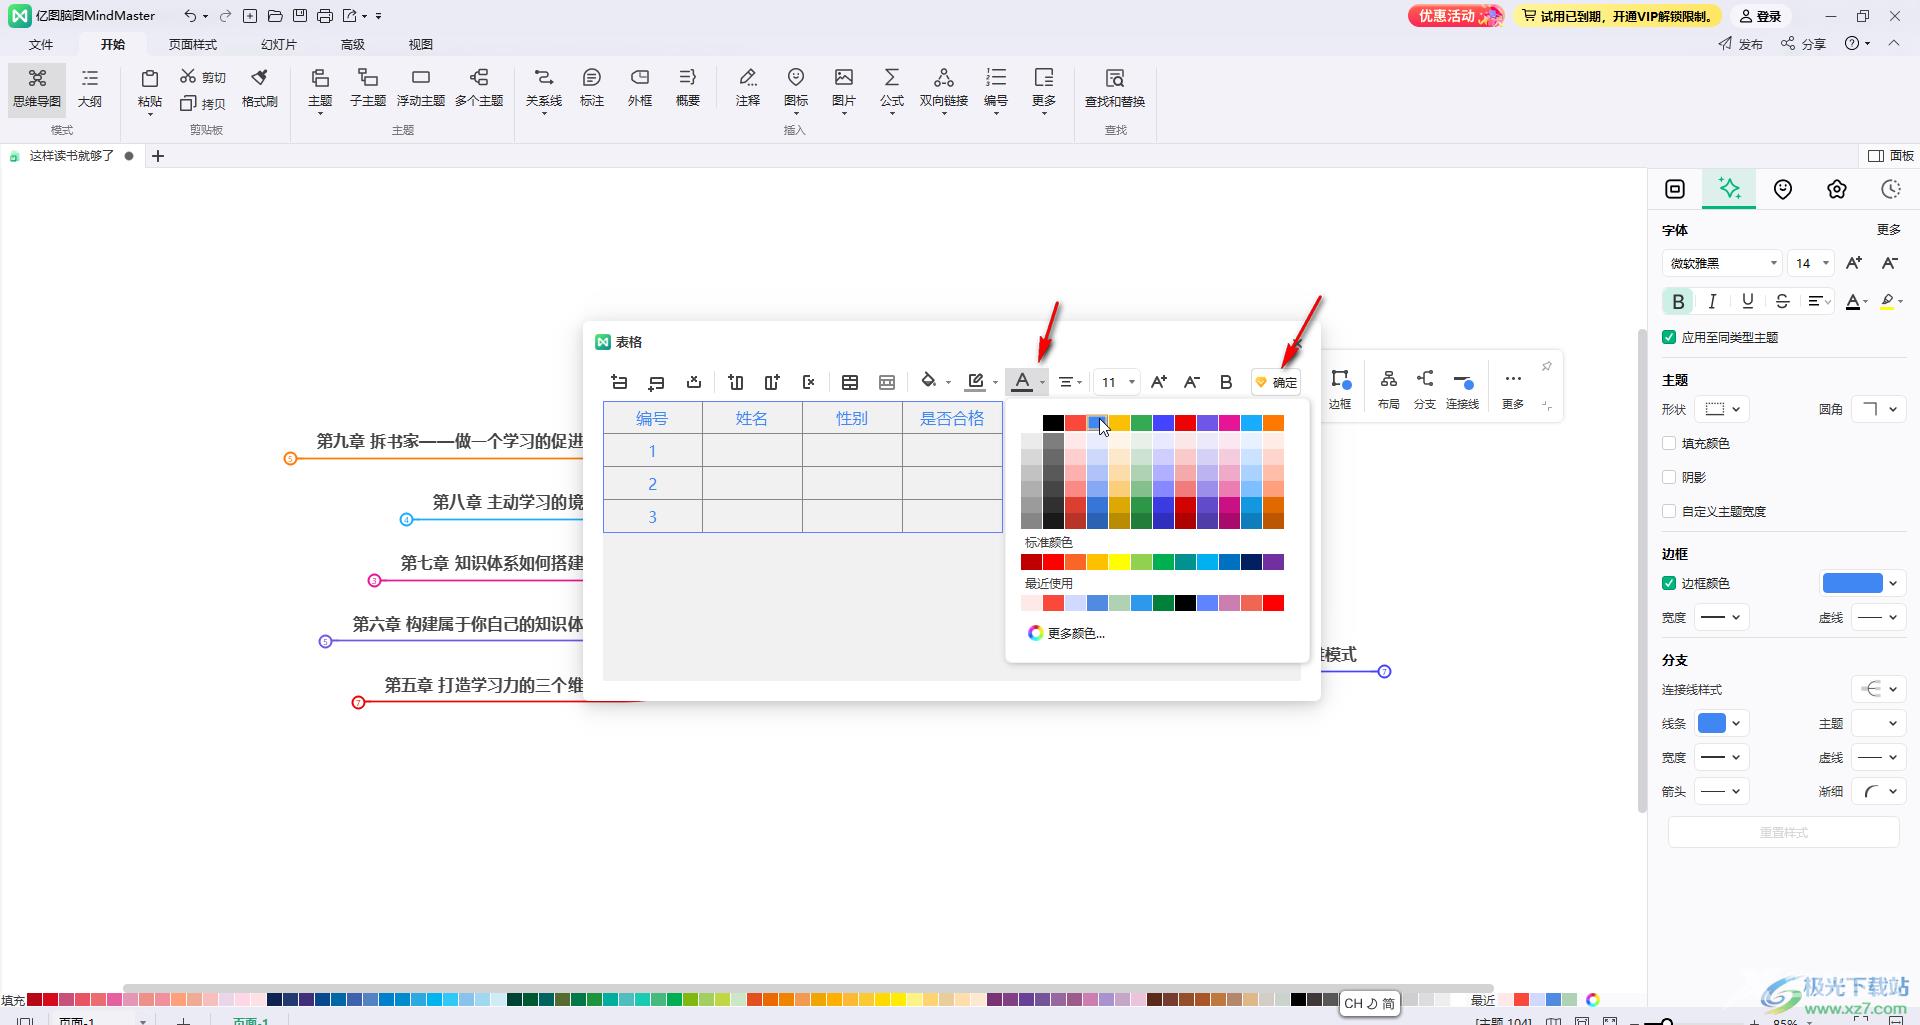Toggle the 边框颜色 checkbox
The image size is (1920, 1025).
[x=1669, y=583]
